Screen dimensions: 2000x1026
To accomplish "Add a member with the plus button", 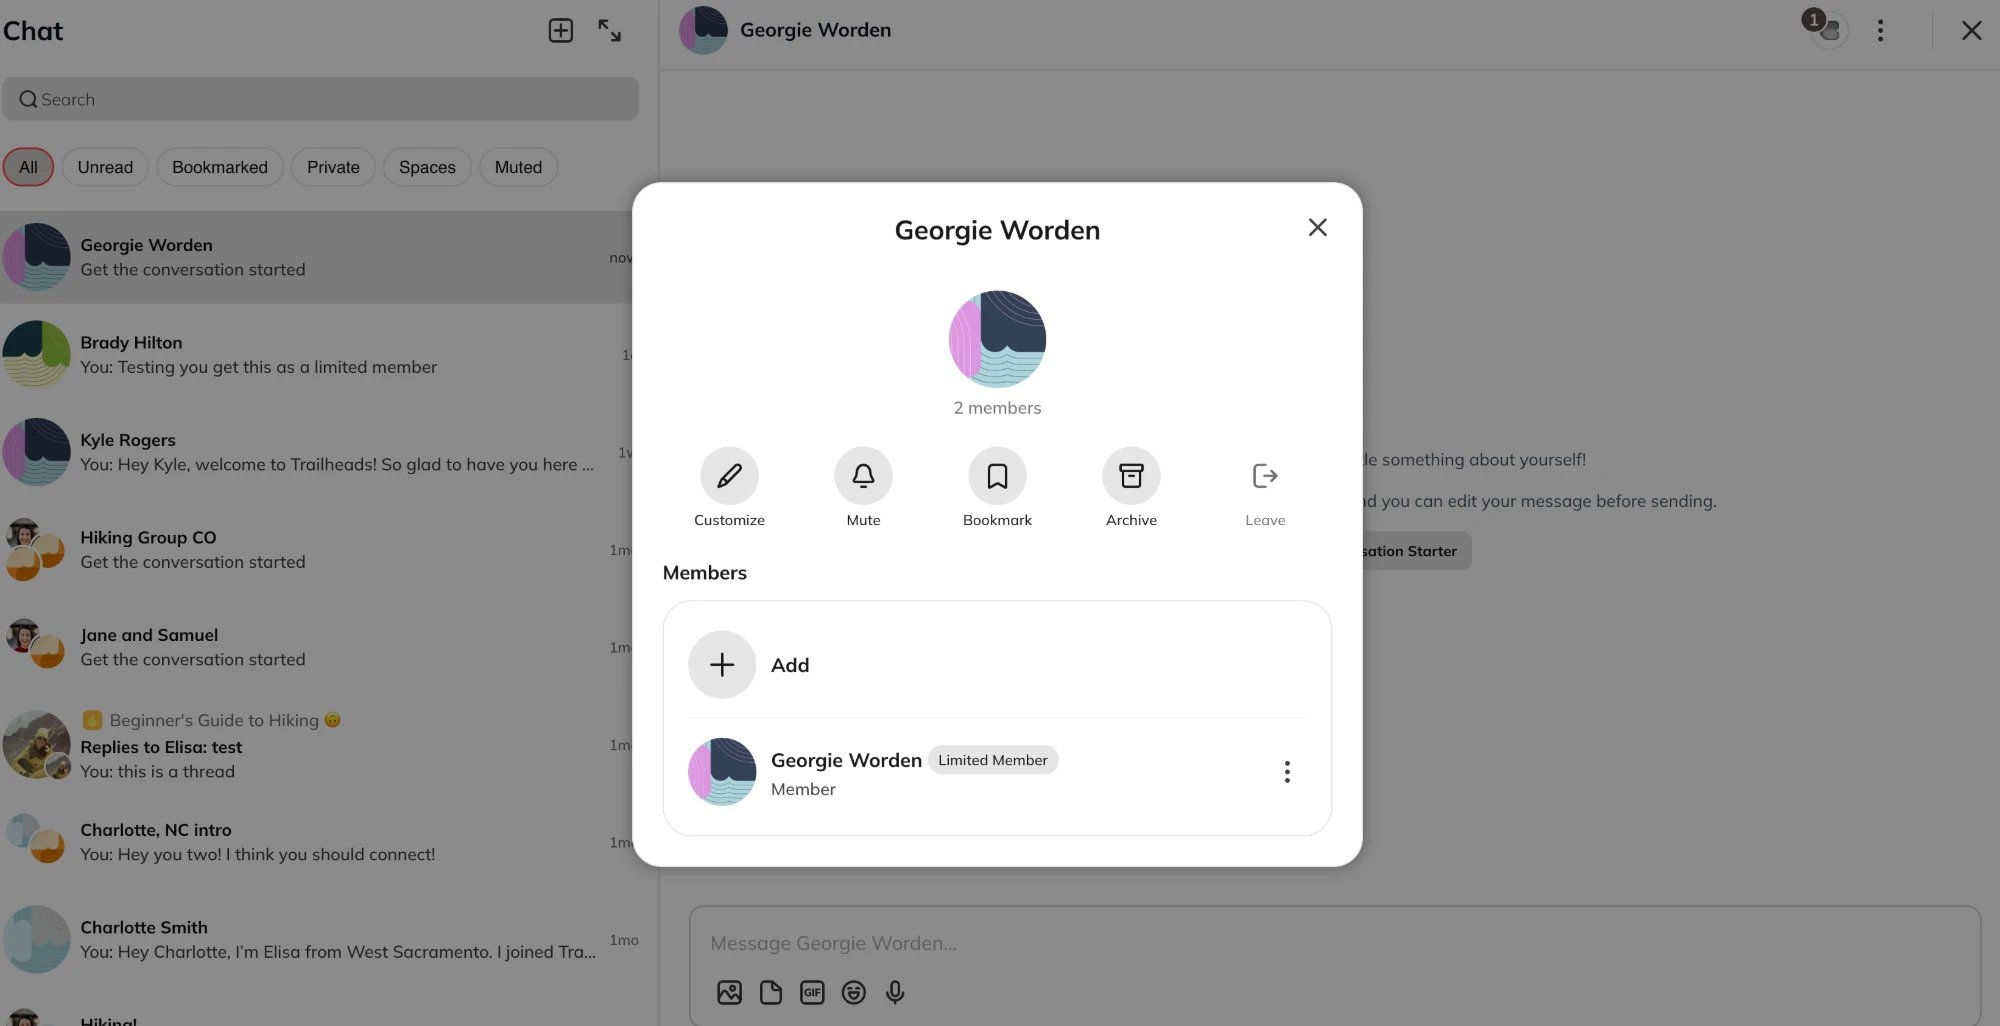I will tap(722, 665).
